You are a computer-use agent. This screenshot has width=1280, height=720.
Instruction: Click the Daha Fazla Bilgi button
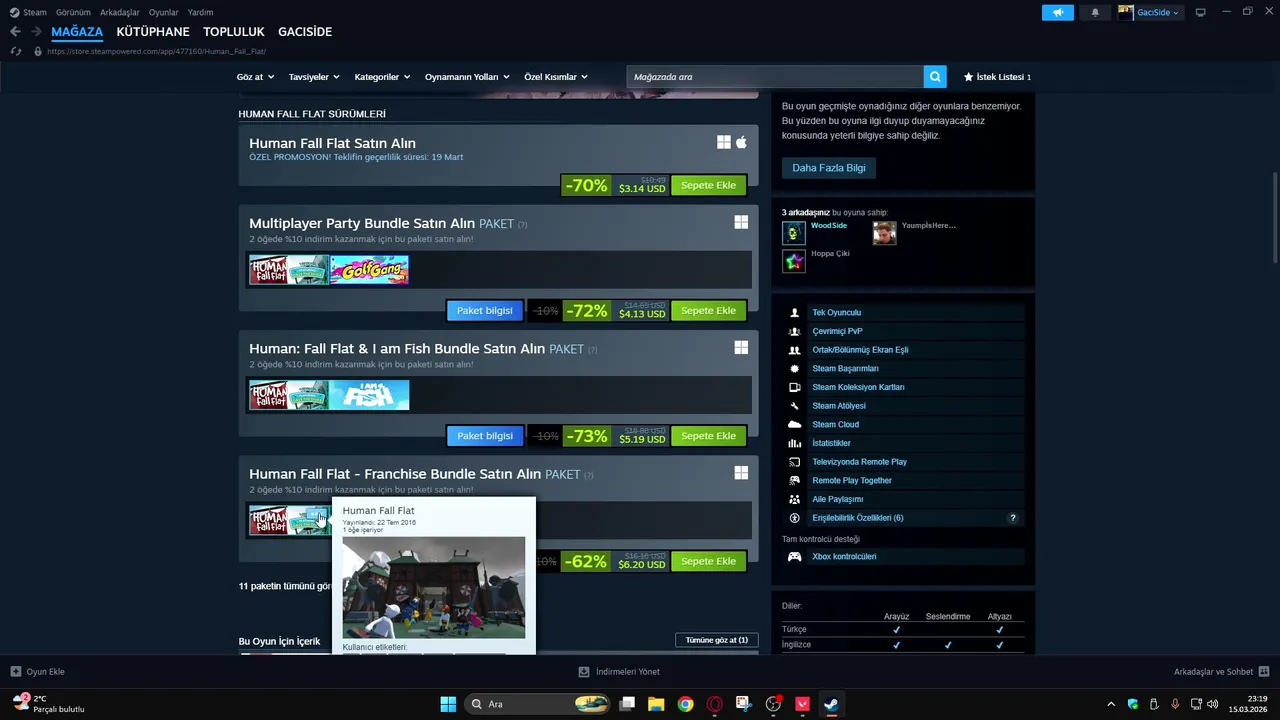pos(829,168)
